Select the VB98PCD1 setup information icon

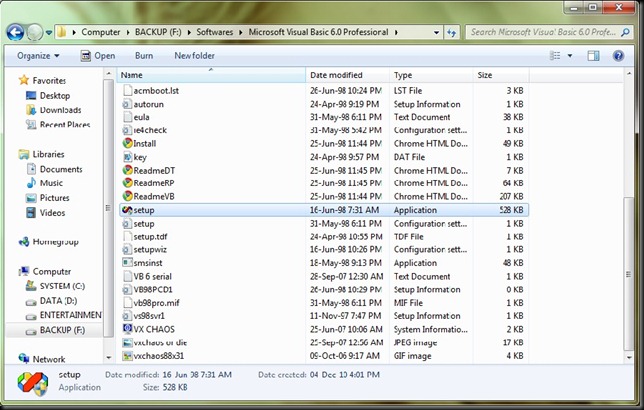coord(127,290)
